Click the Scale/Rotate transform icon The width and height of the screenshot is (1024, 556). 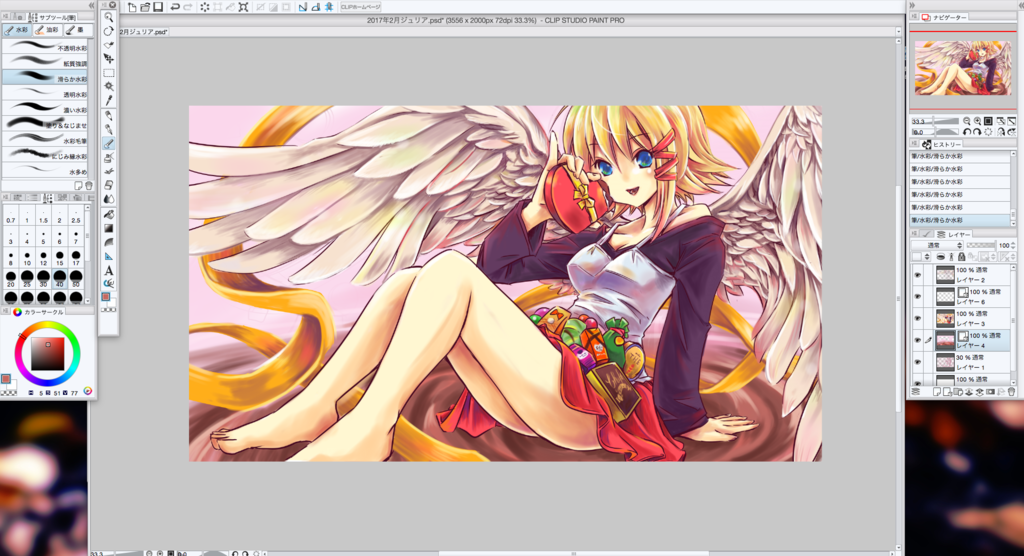click(x=243, y=7)
